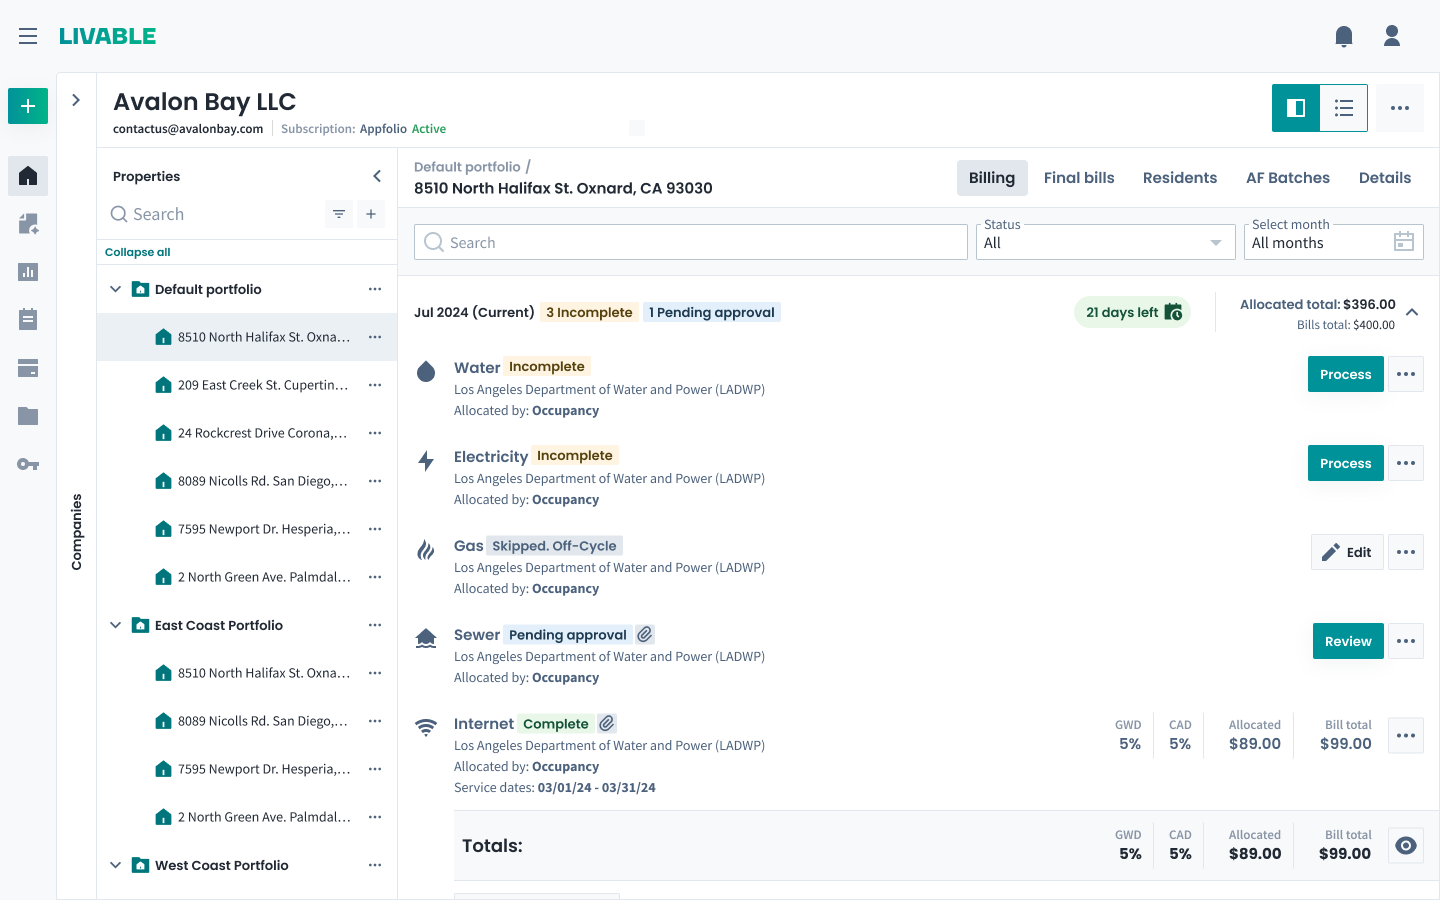The height and width of the screenshot is (900, 1440).
Task: Switch to the Billing tab
Action: pyautogui.click(x=992, y=178)
